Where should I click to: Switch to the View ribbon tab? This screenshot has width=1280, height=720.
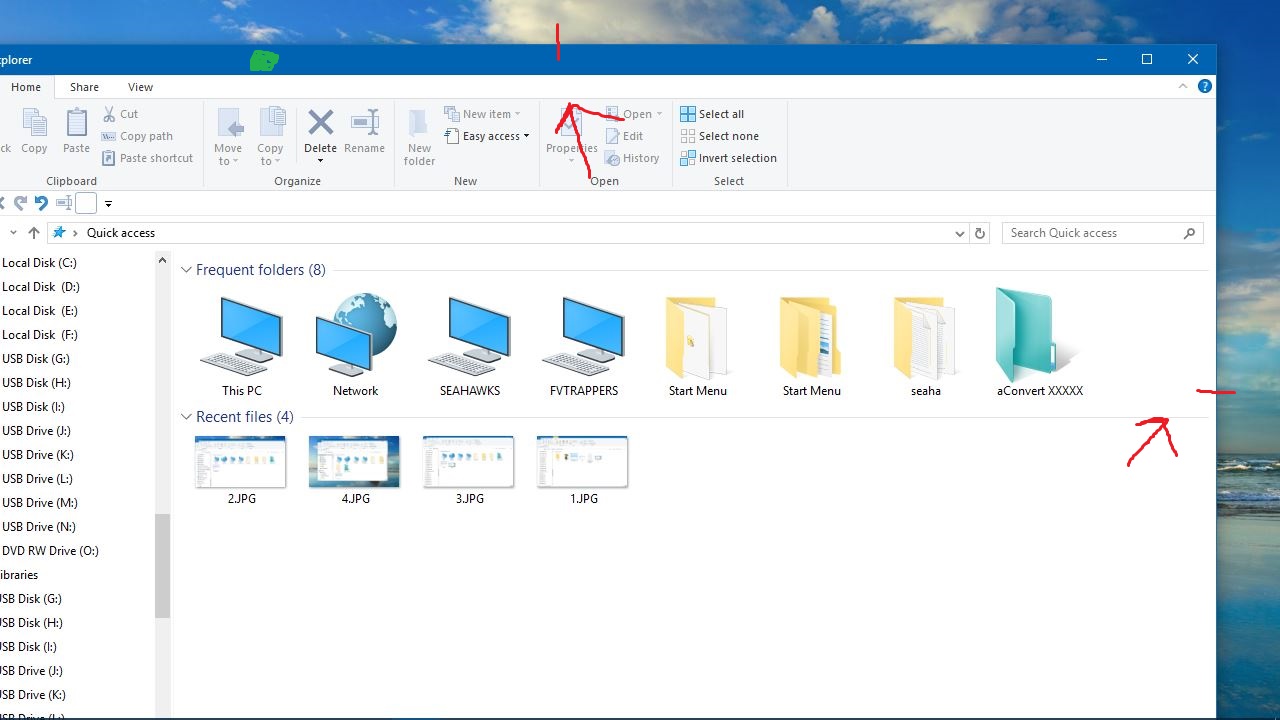pyautogui.click(x=140, y=87)
